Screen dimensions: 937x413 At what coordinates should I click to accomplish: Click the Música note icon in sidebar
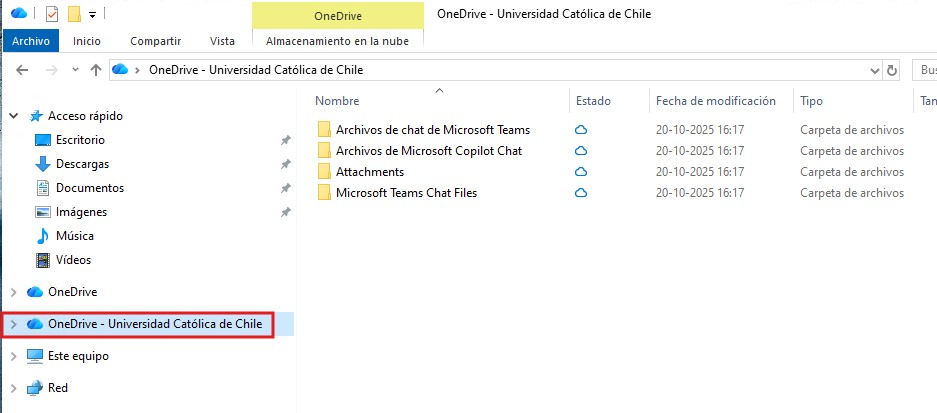point(43,236)
